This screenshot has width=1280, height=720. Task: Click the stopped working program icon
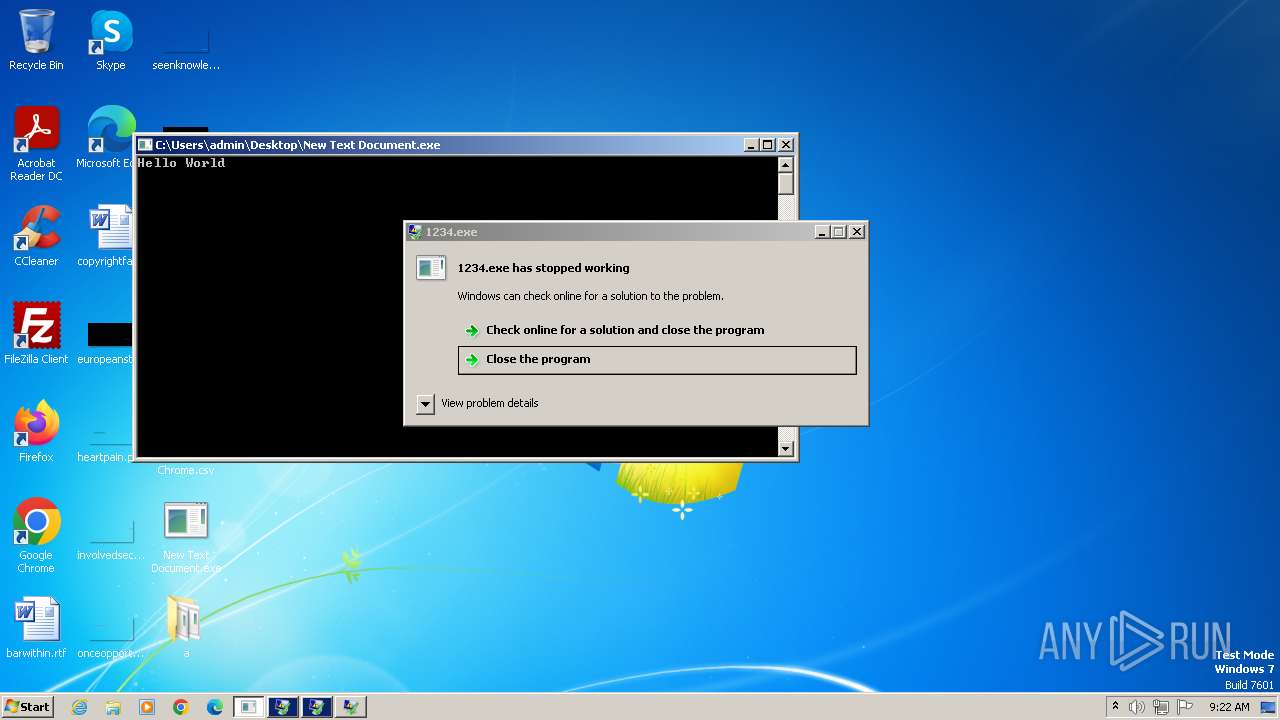point(431,267)
